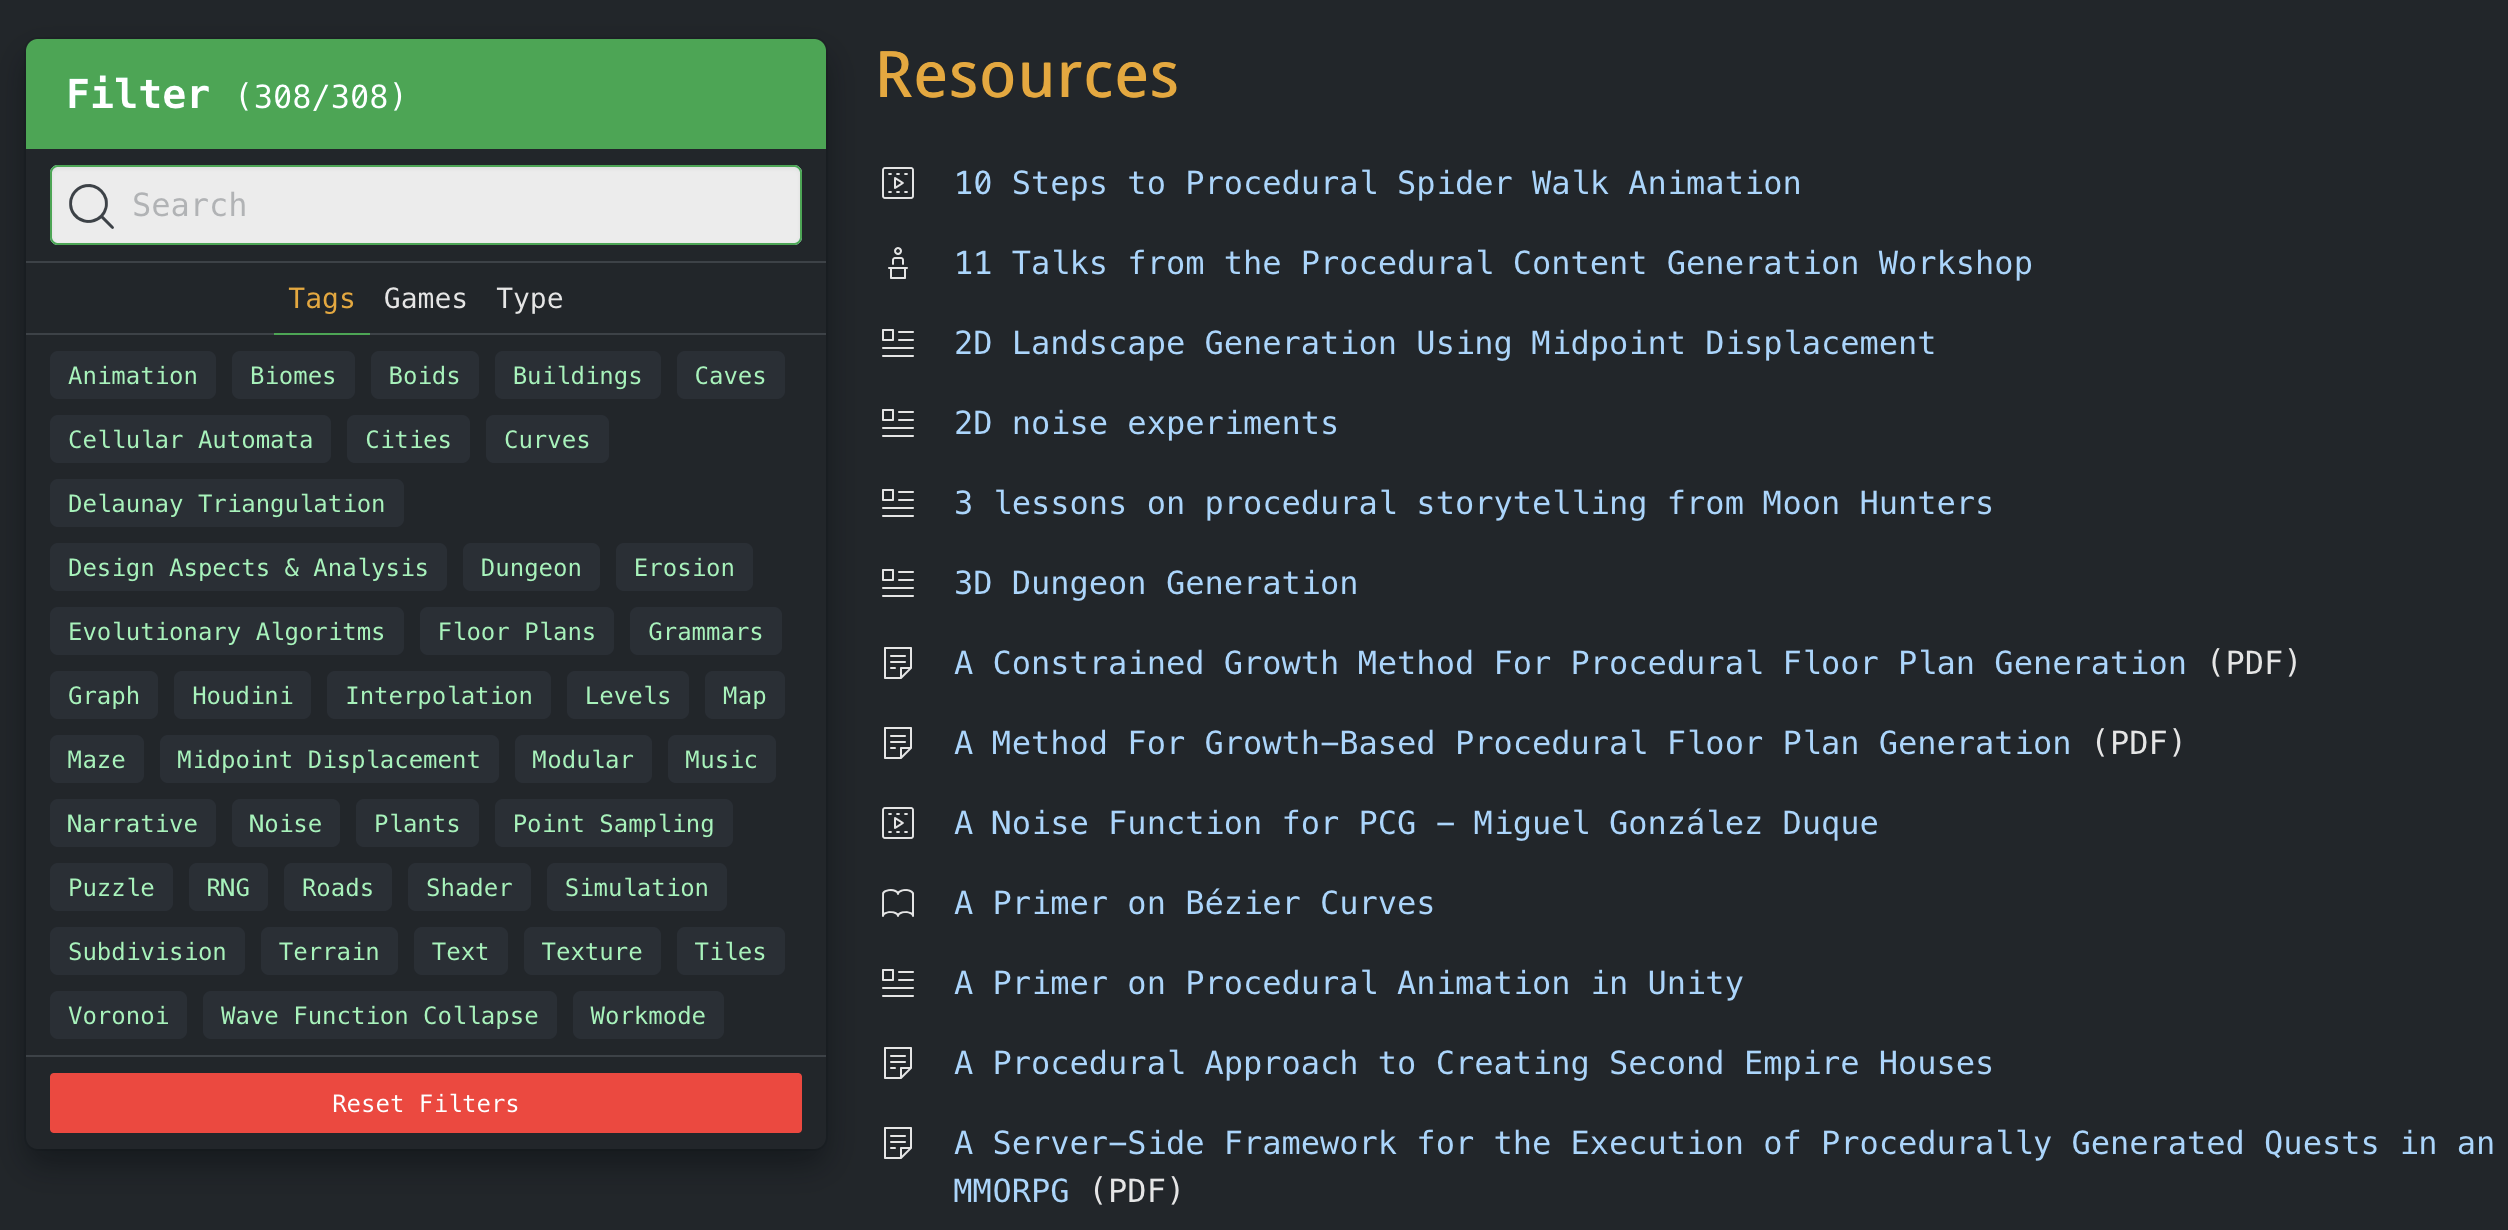Click the paper icon beside Second Empire Houses
This screenshot has height=1230, width=2508.
898,1063
